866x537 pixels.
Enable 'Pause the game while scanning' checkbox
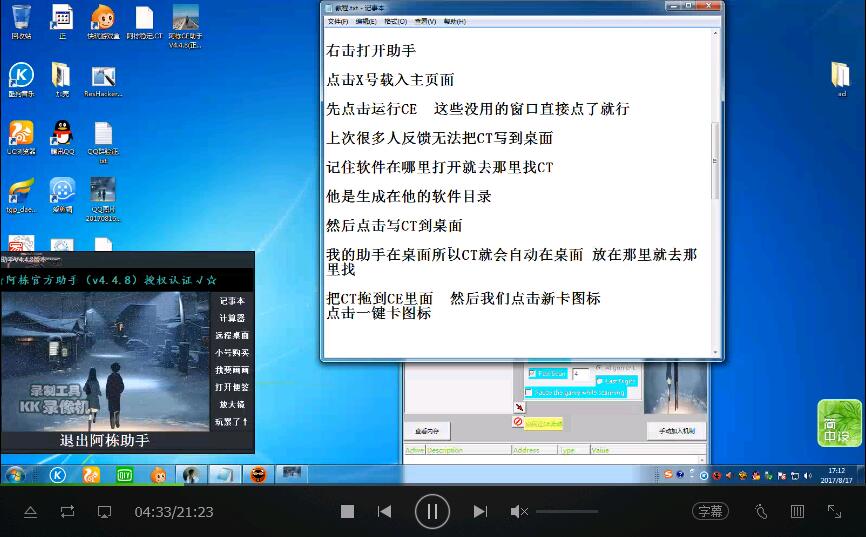point(529,393)
